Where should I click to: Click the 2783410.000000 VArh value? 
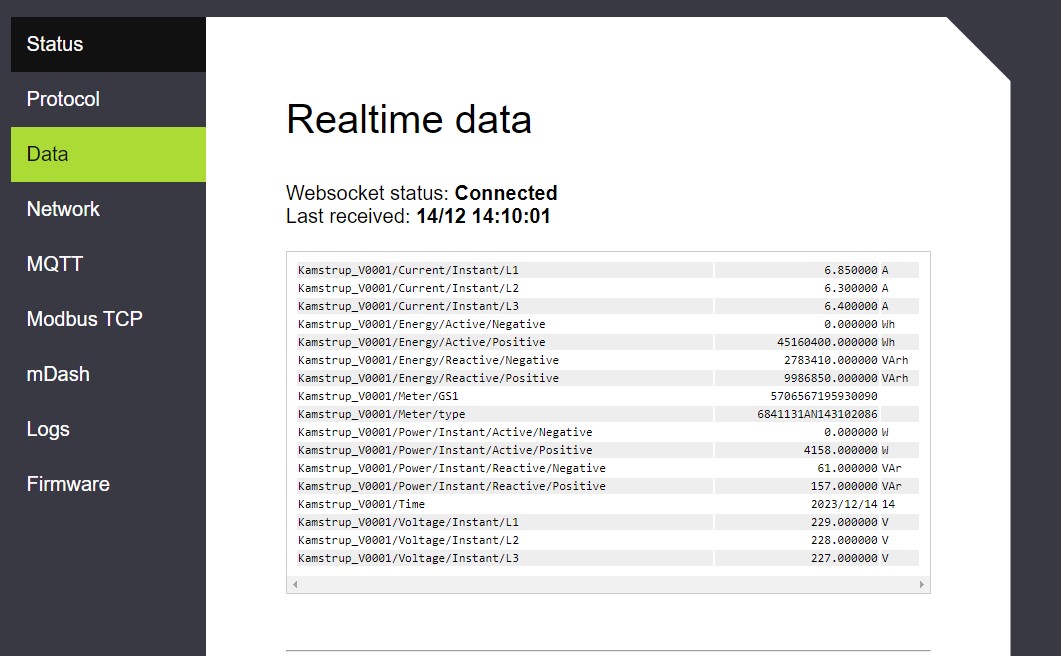click(x=830, y=360)
